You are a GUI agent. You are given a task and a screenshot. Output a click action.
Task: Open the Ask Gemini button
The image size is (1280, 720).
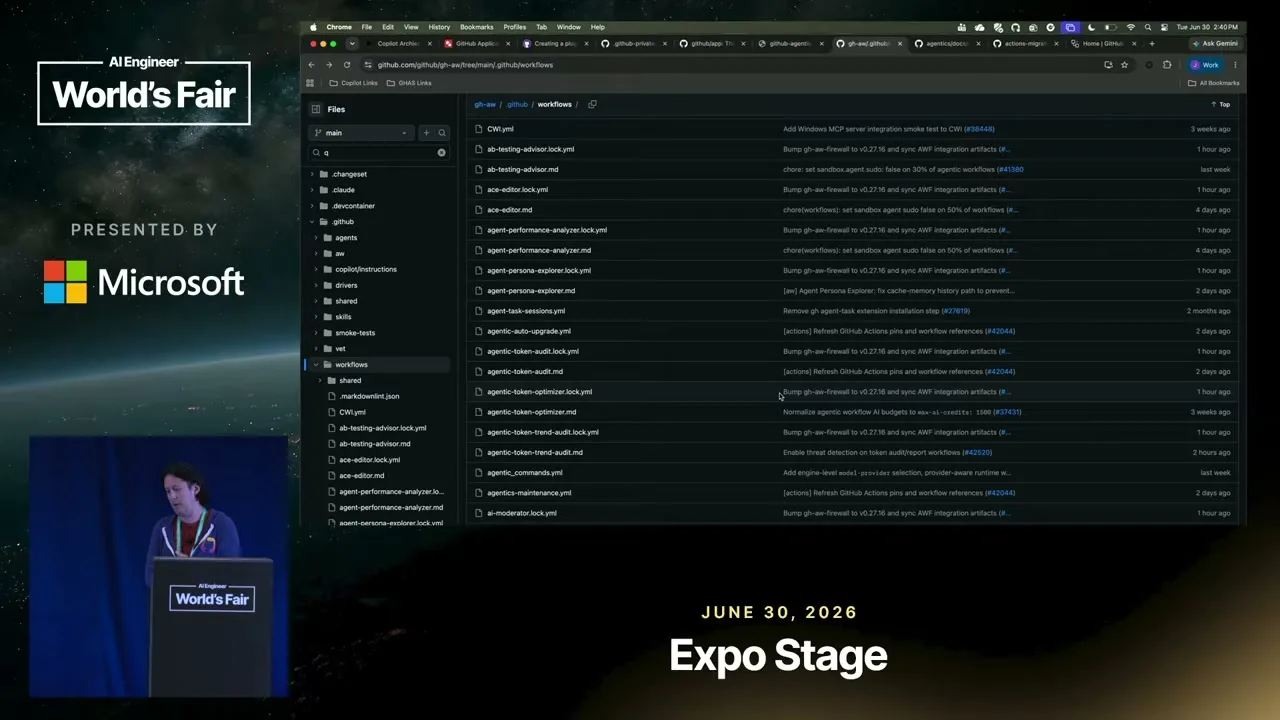(1215, 44)
